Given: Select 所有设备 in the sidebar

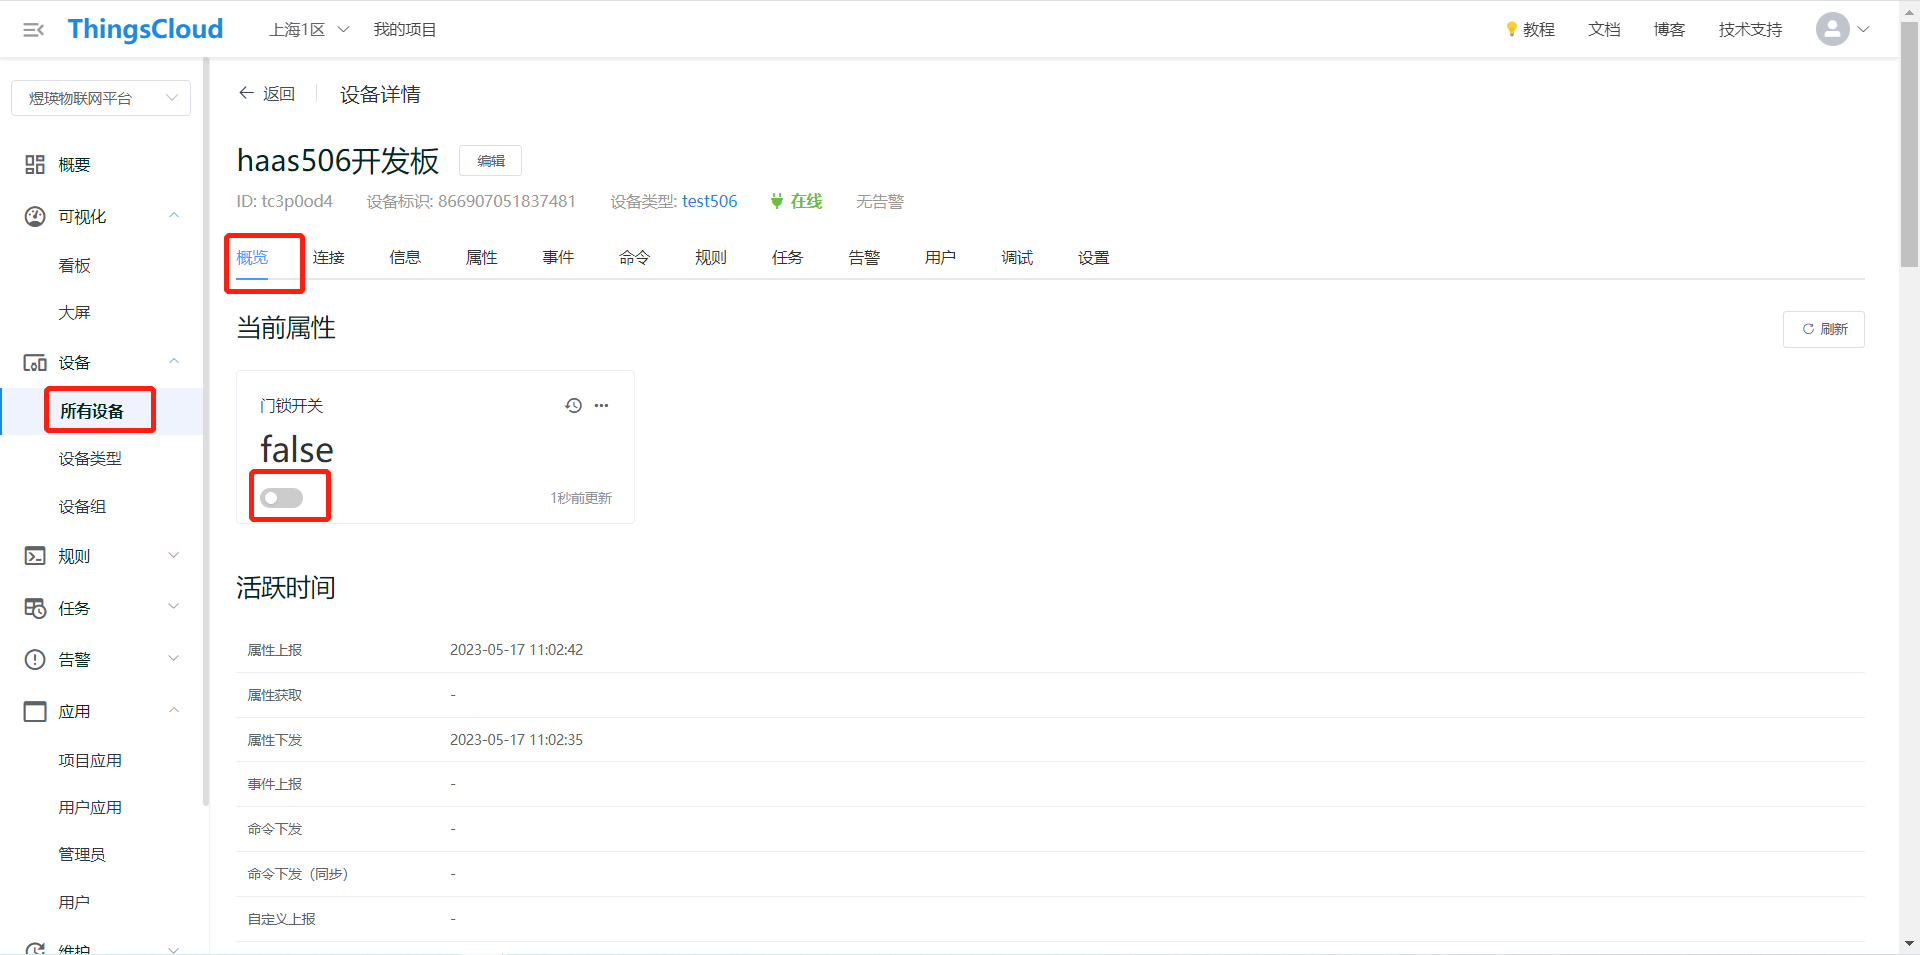Looking at the screenshot, I should [x=92, y=411].
